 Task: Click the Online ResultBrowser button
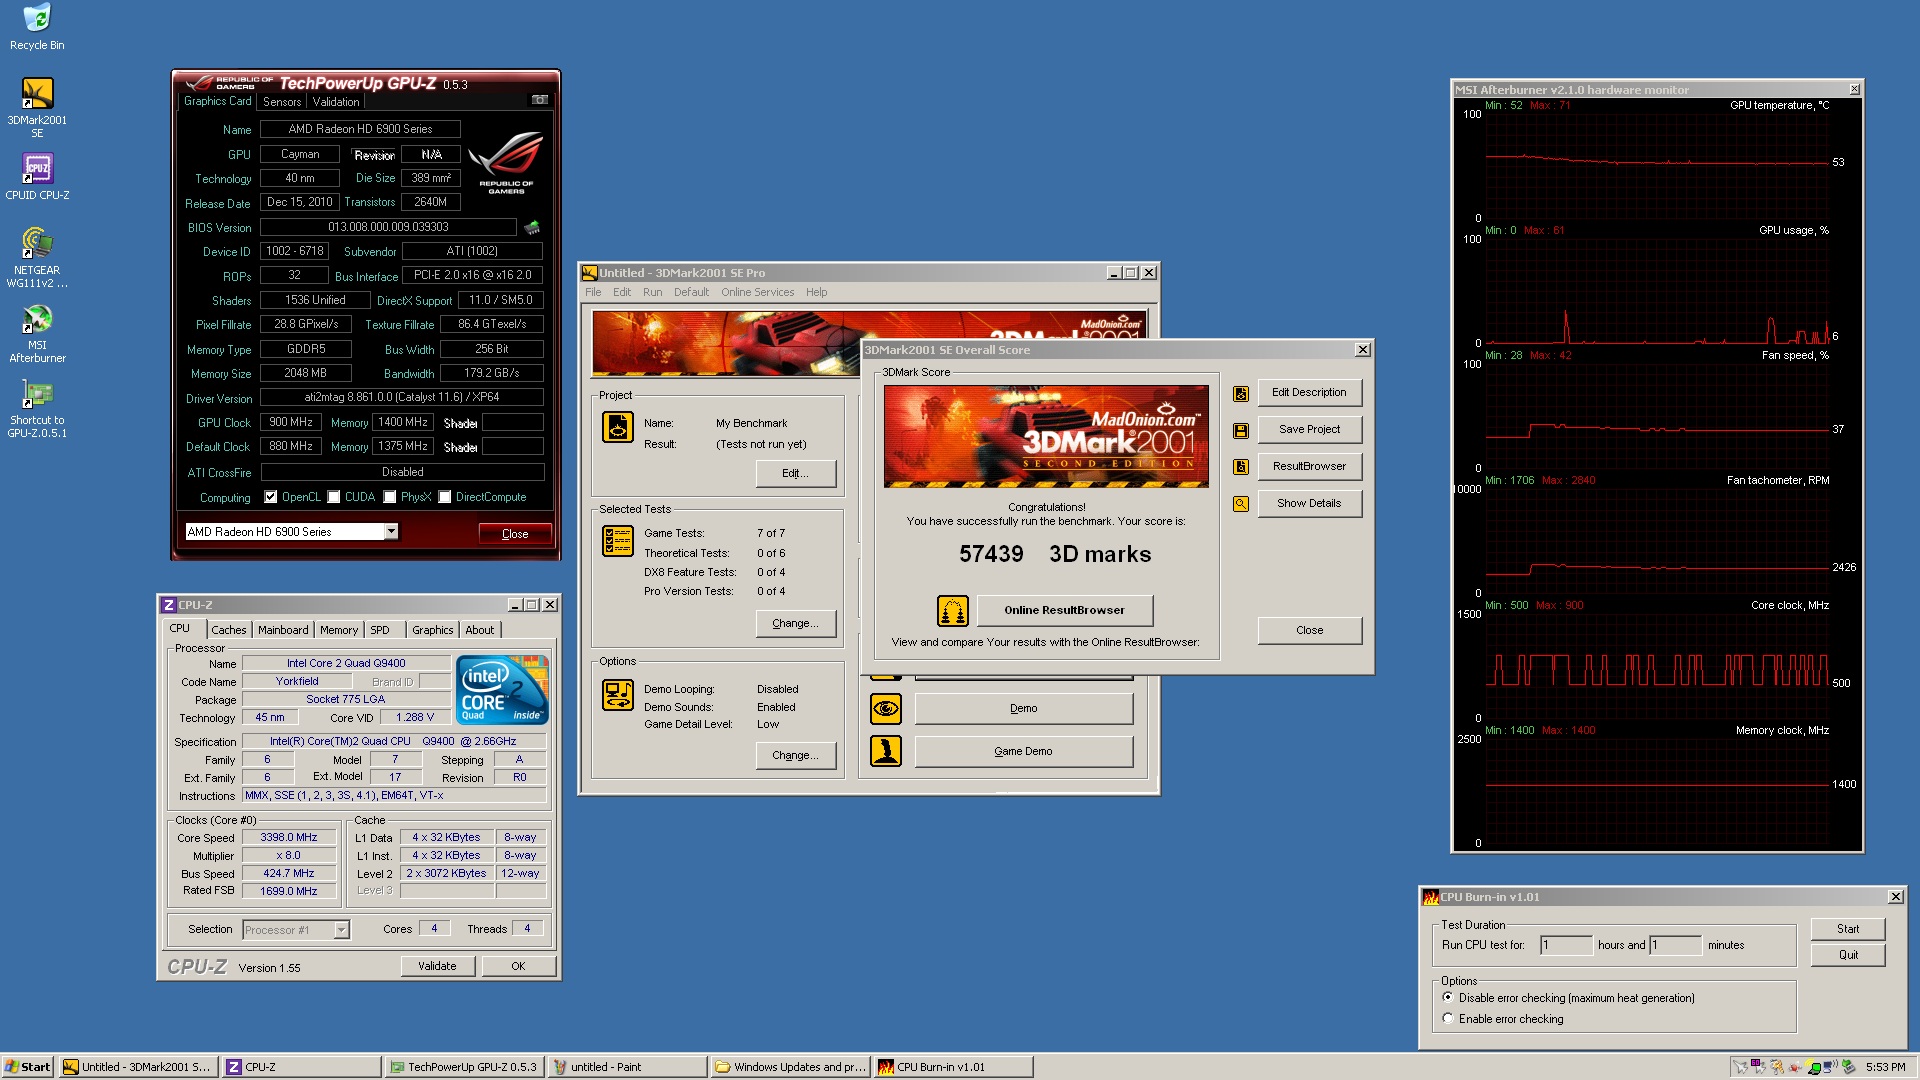1064,610
